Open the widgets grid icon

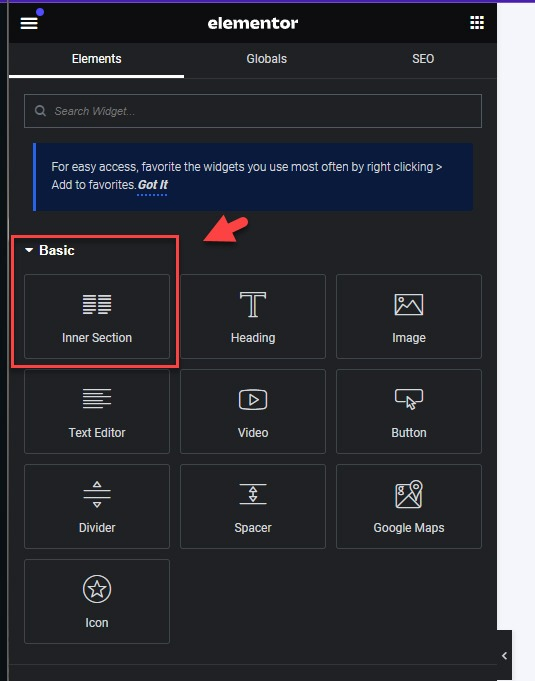[x=477, y=23]
